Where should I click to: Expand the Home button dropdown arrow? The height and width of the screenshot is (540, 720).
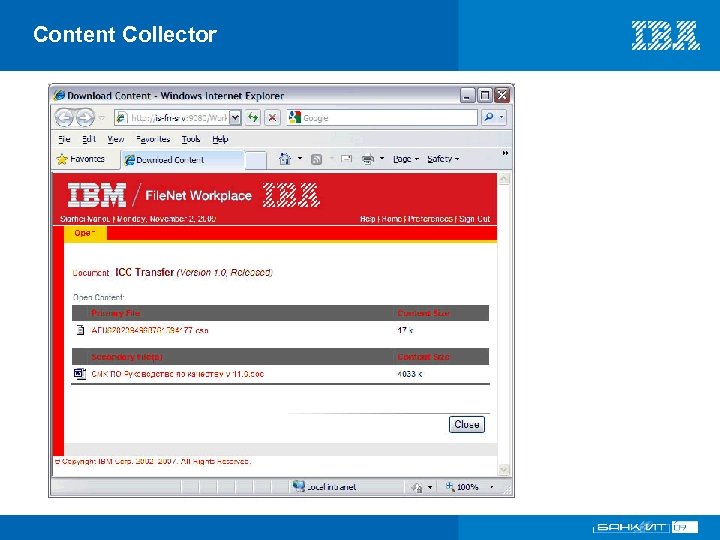click(300, 159)
